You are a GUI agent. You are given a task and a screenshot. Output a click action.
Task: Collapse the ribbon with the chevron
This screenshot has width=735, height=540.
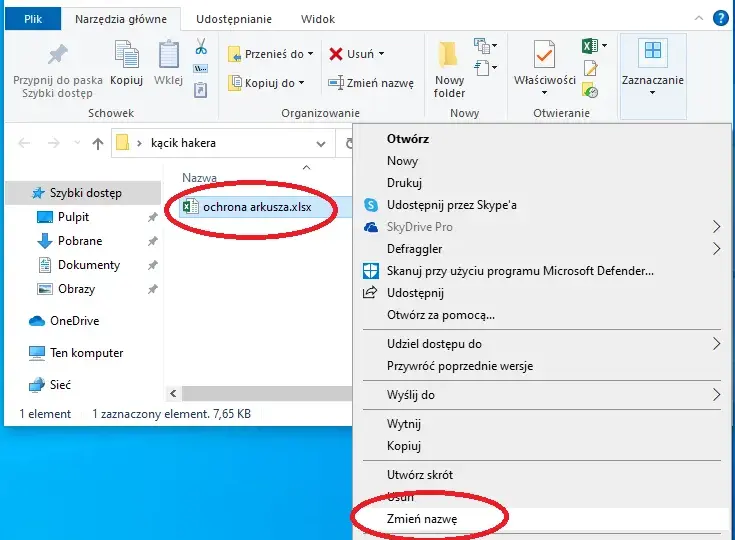pos(698,18)
